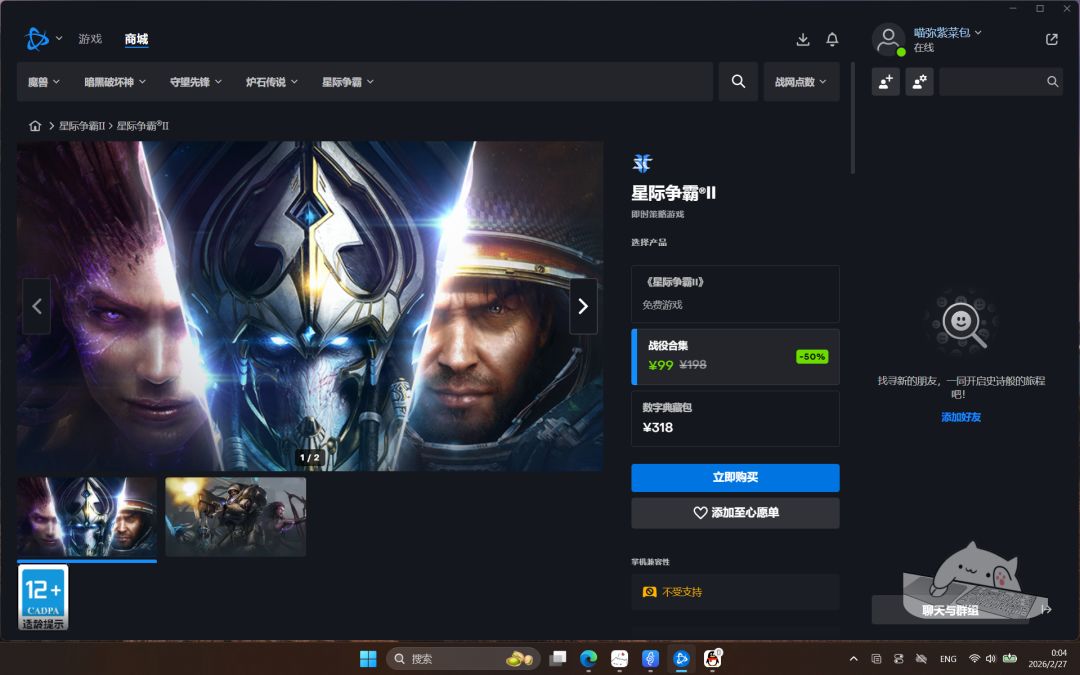This screenshot has height=675, width=1080.
Task: Click the user profile avatar
Action: [889, 39]
